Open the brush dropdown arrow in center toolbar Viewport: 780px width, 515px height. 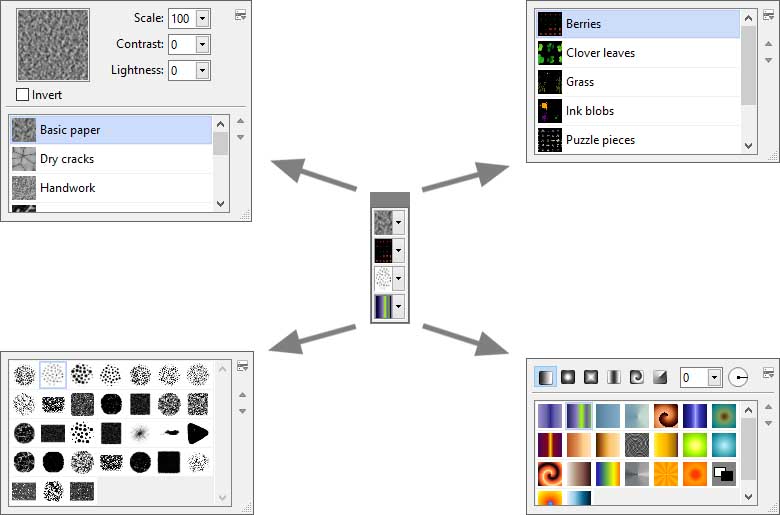tap(398, 278)
